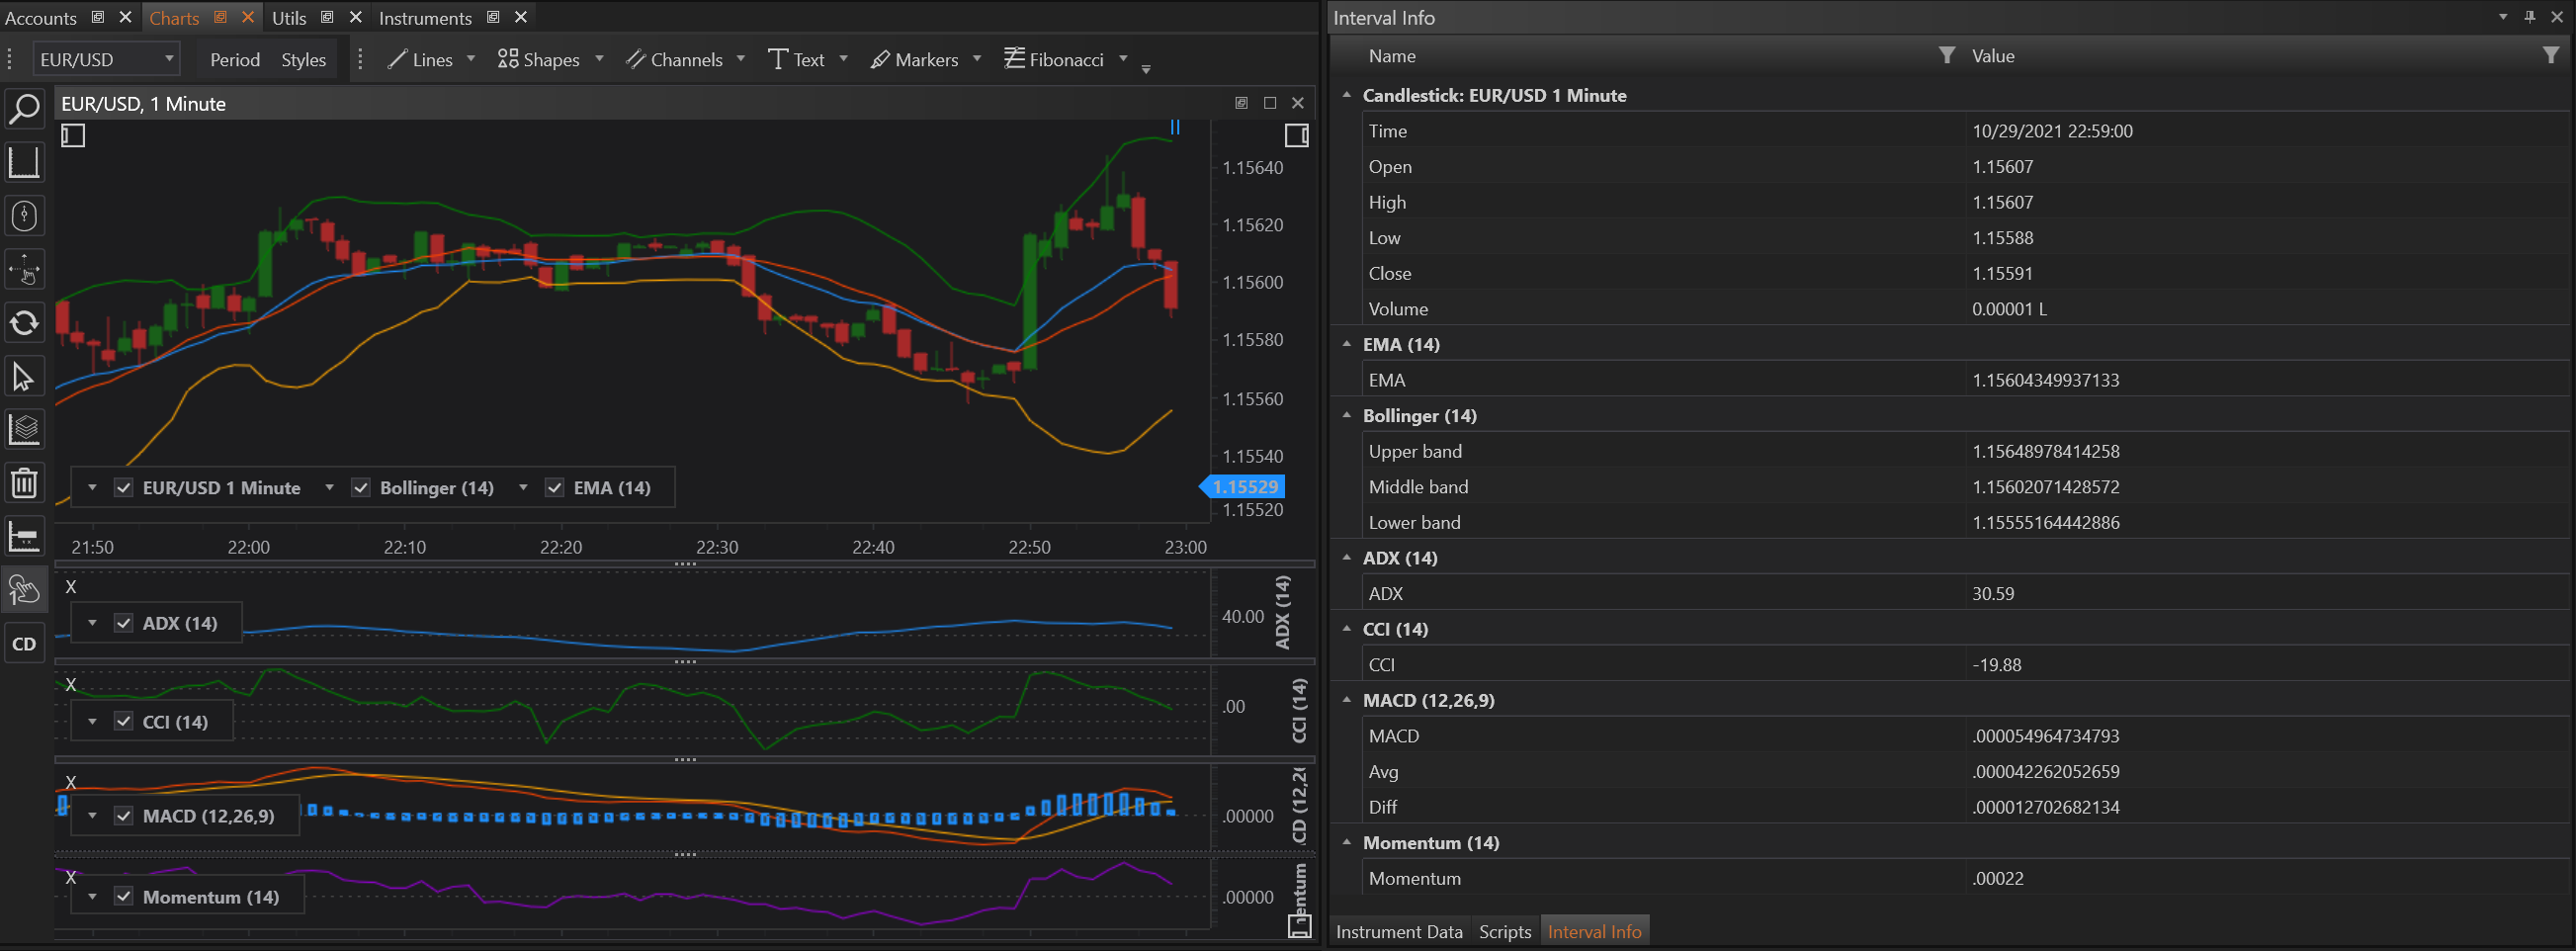
Task: Select the arrow pointer tool
Action: point(24,377)
